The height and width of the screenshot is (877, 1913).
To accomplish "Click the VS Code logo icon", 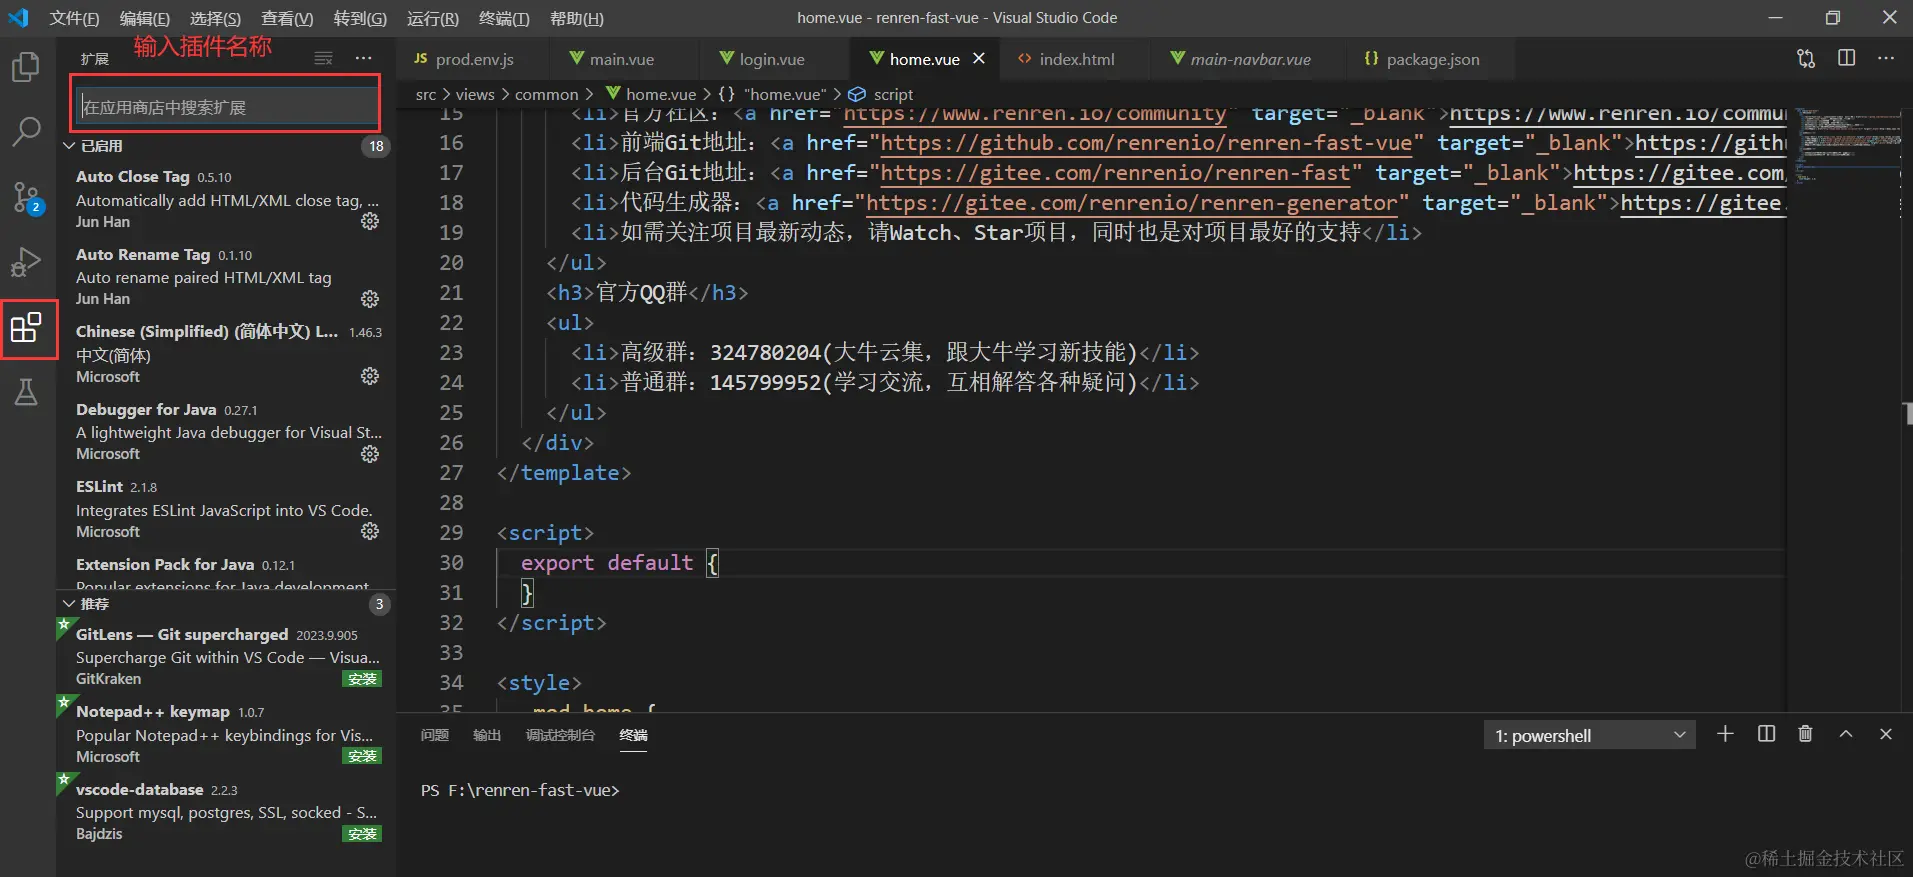I will pyautogui.click(x=19, y=18).
